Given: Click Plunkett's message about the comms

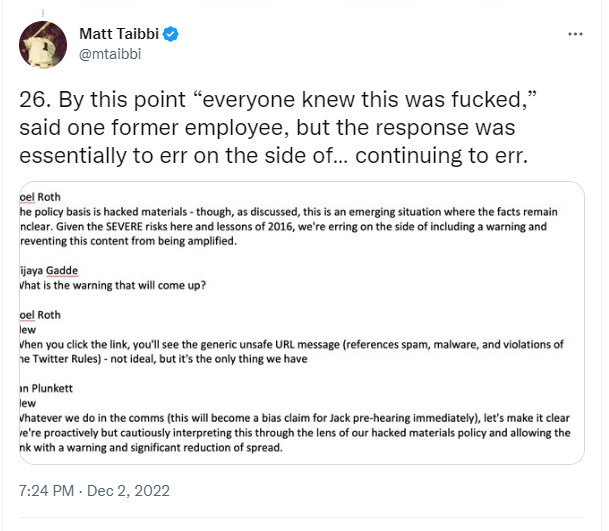Looking at the screenshot, I should (295, 433).
